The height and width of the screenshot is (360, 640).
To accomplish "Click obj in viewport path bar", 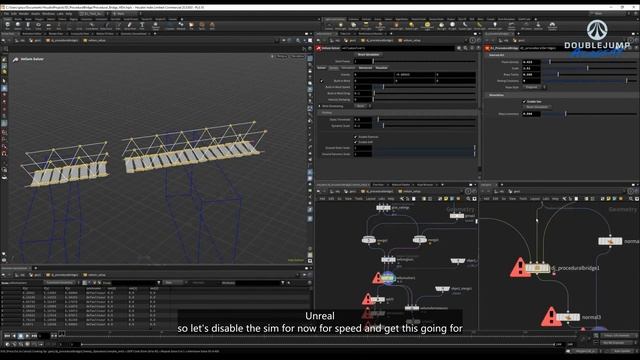I will click(x=20, y=40).
